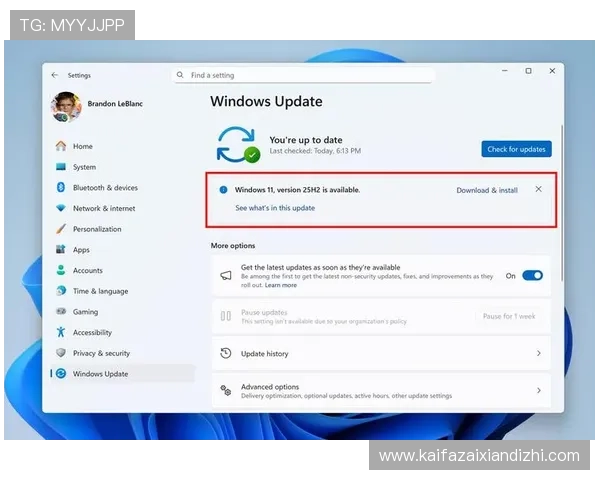600x480 pixels.
Task: Expand the Update history row chevron
Action: point(539,353)
